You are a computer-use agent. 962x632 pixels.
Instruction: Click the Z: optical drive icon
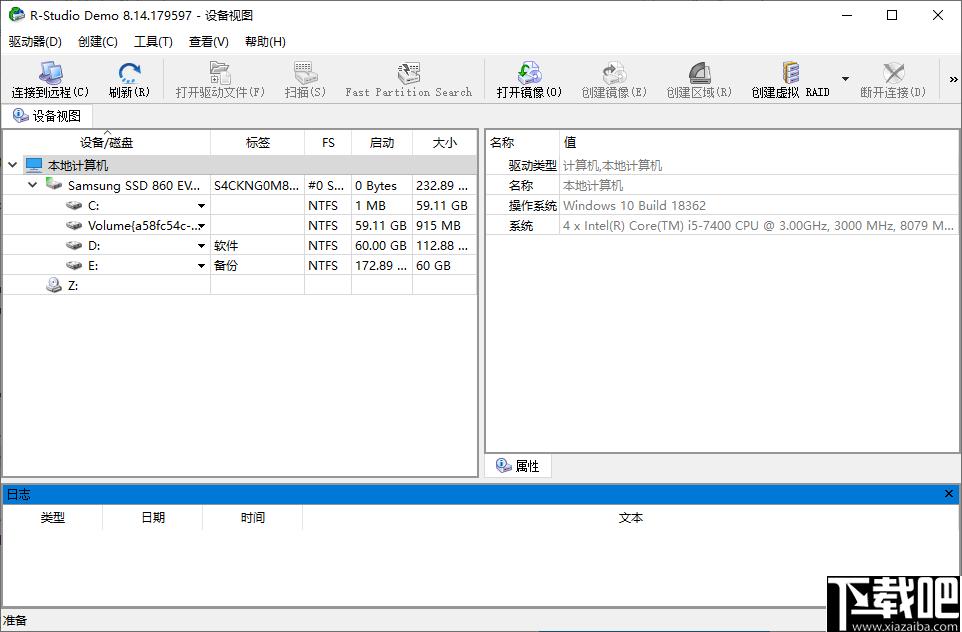pos(54,285)
